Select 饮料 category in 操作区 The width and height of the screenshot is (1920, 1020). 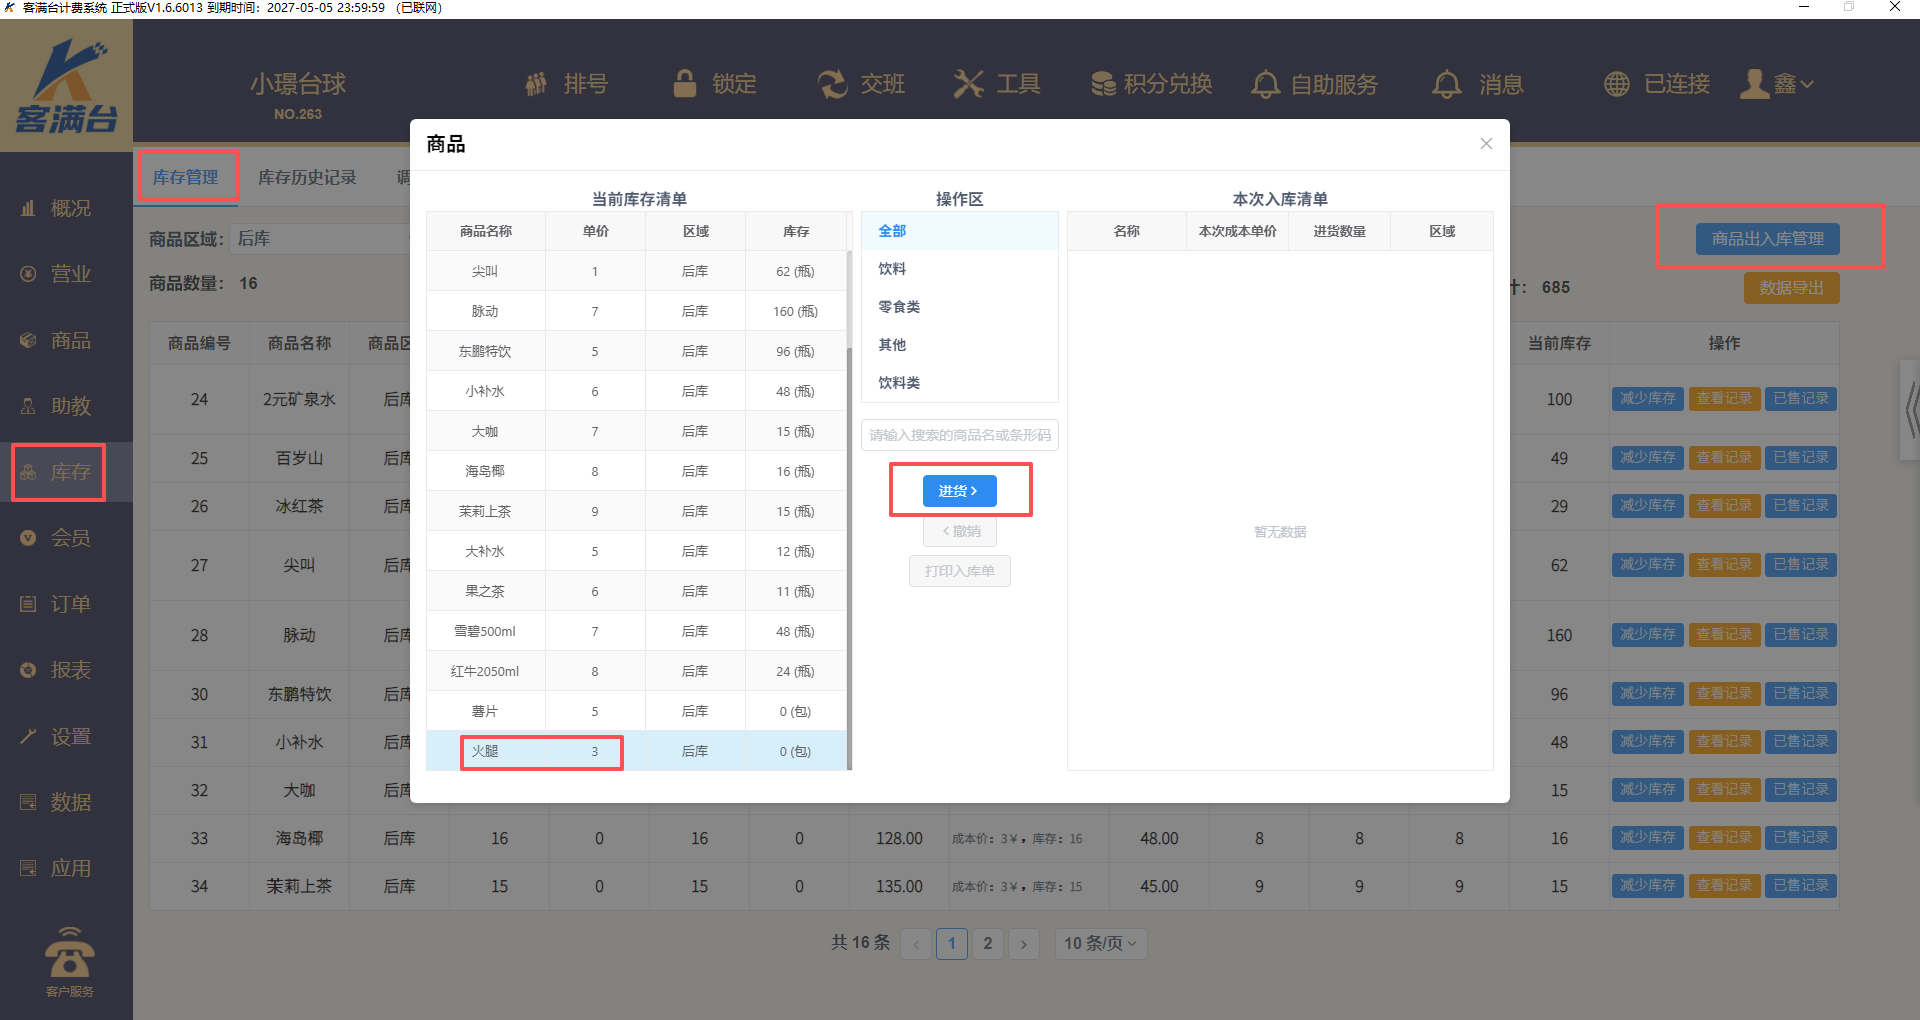tap(892, 269)
